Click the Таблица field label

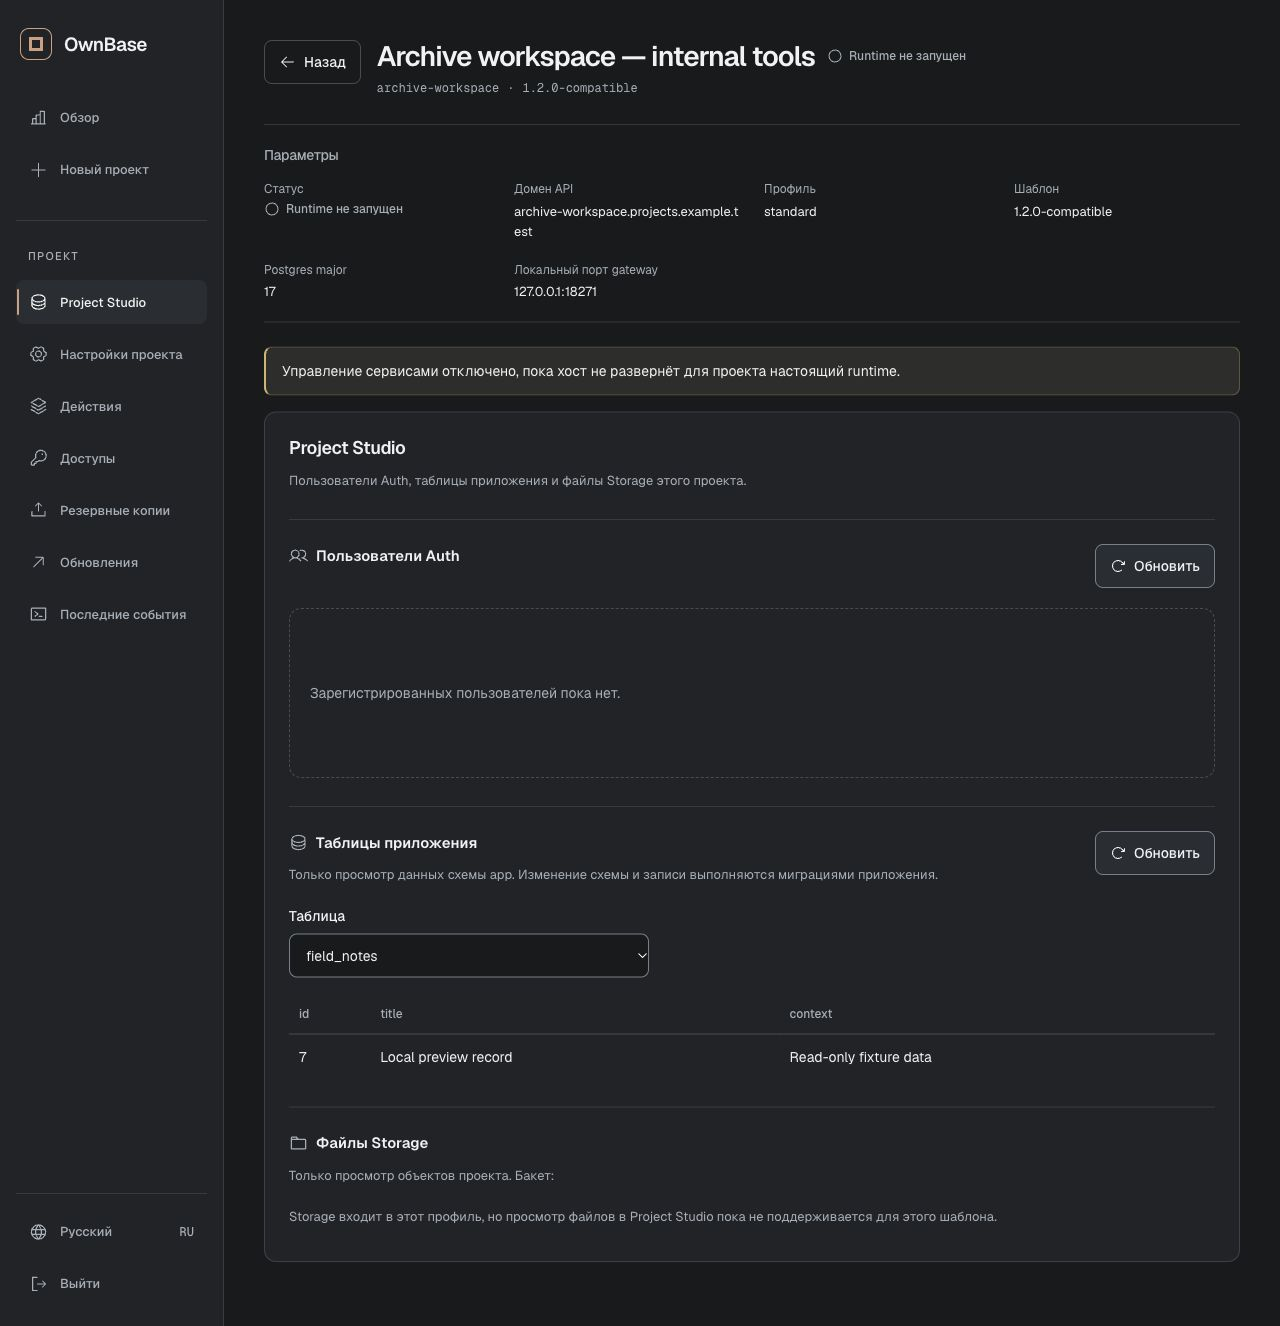(317, 916)
